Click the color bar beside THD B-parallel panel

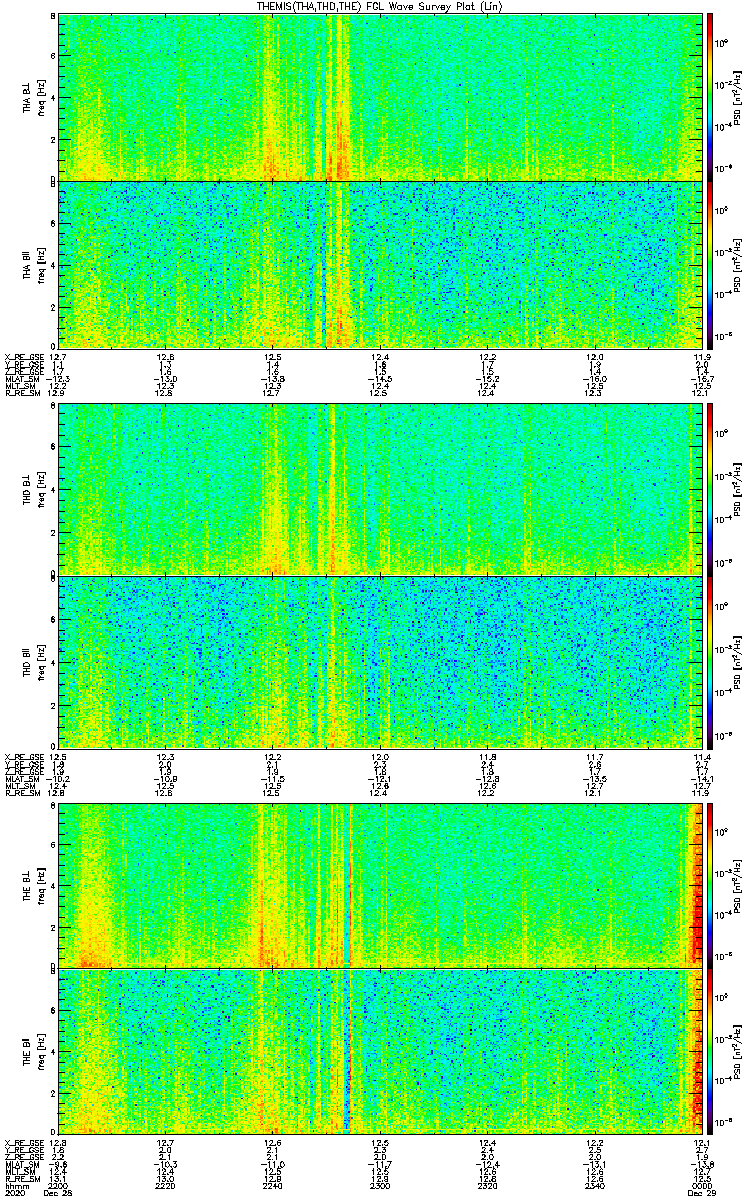click(710, 660)
